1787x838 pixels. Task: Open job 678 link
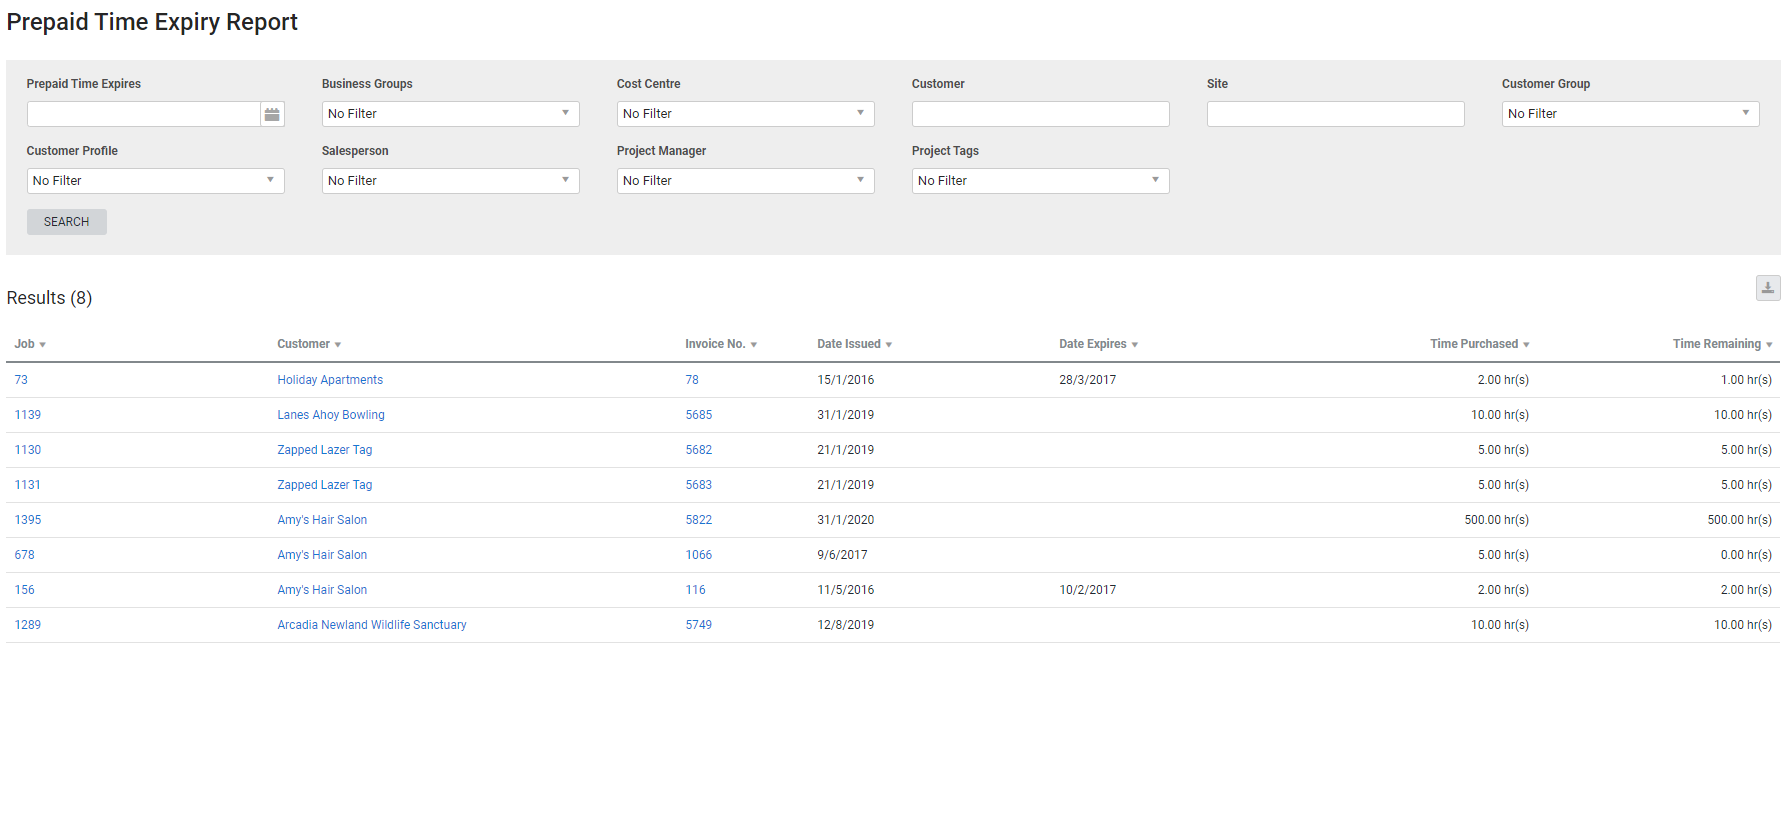pos(25,555)
